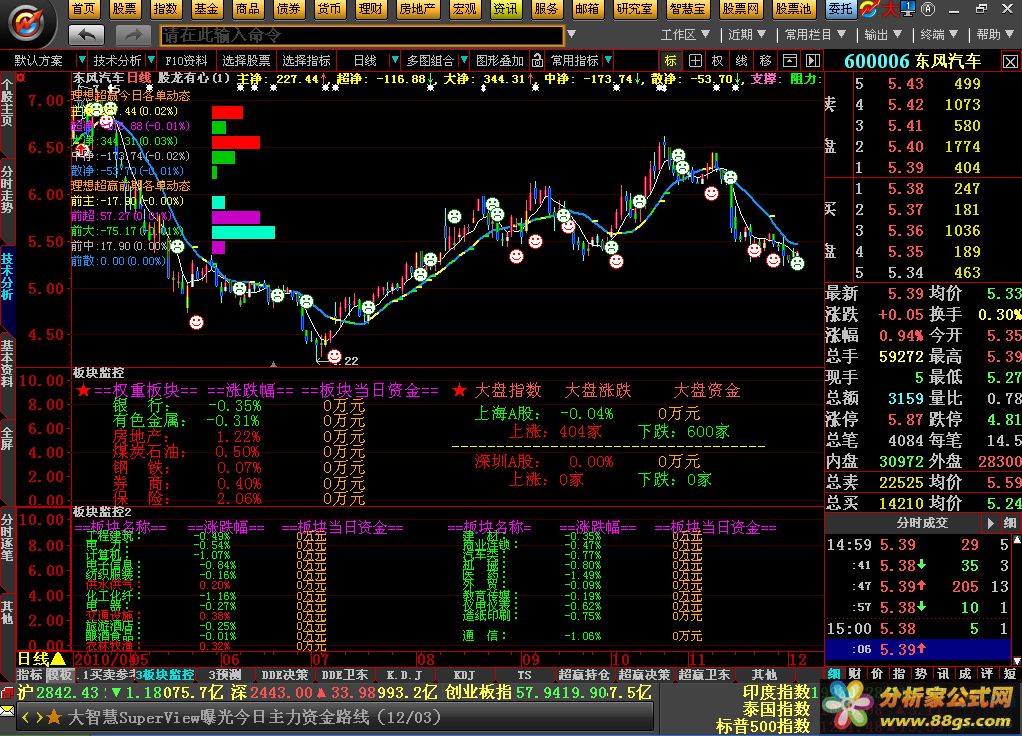Click the 细 button beside 分时成交

click(1010, 523)
